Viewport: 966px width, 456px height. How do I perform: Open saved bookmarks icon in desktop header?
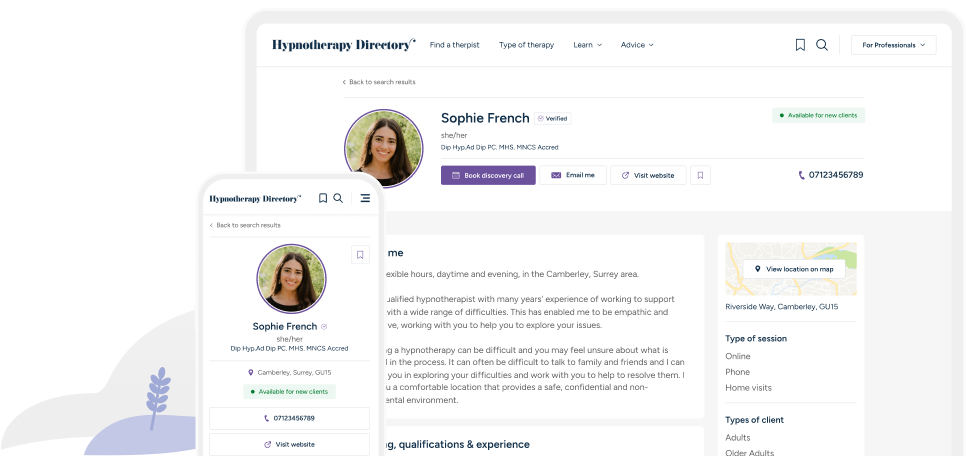(800, 45)
